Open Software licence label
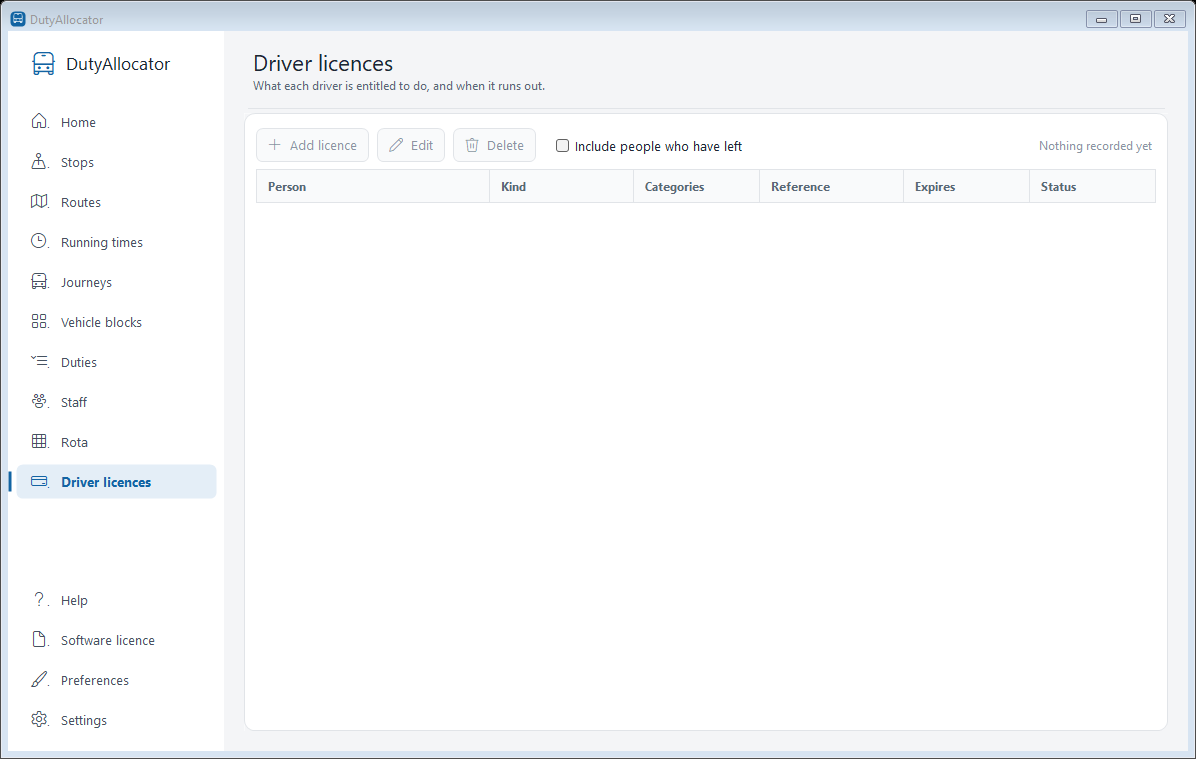1196x759 pixels. pos(108,641)
